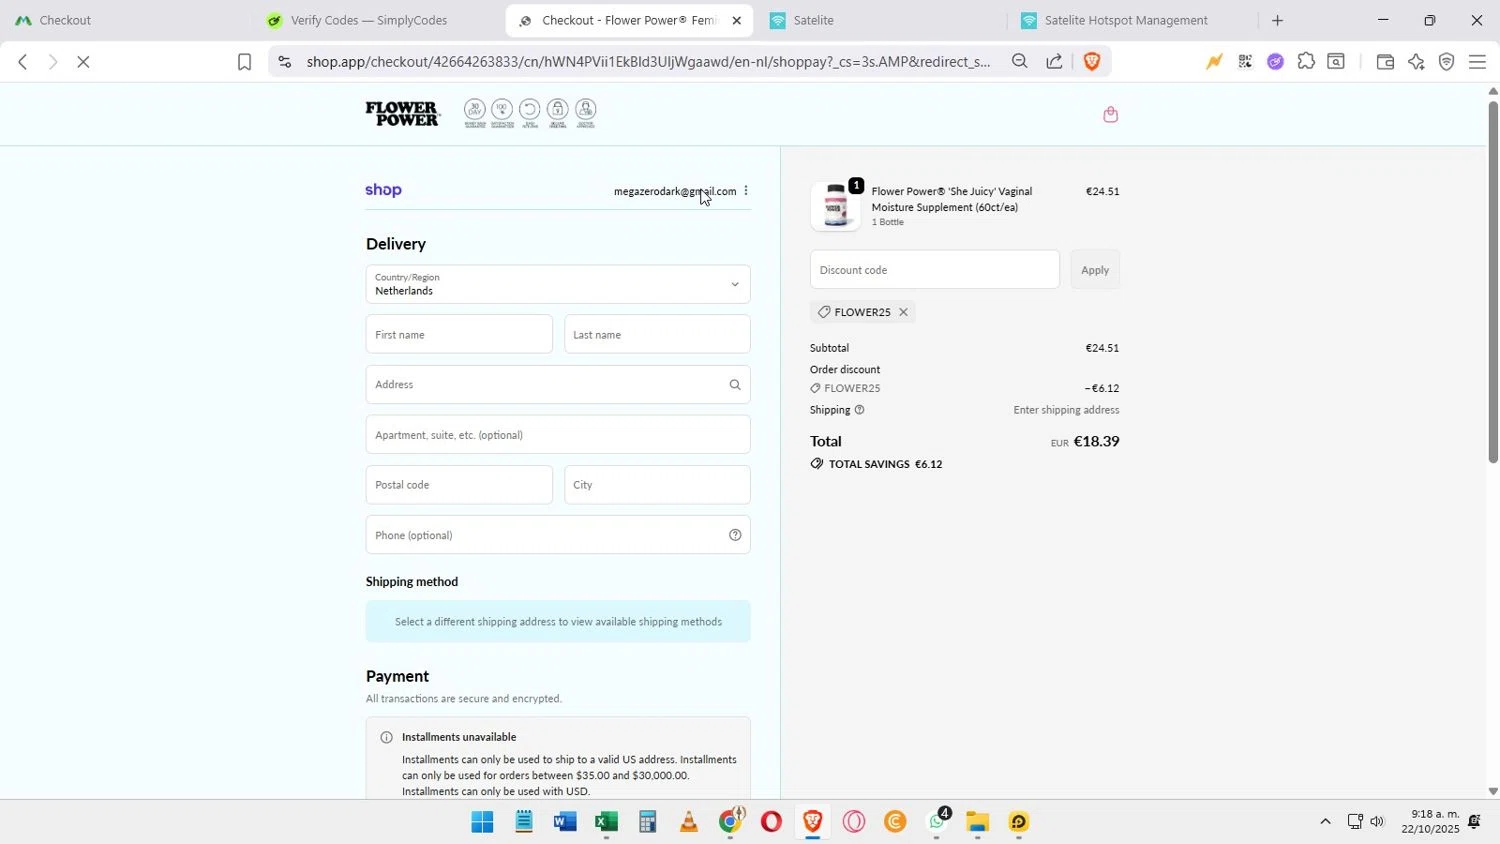1500x844 pixels.
Task: Open the sidebar search panel icon
Action: (x=1336, y=62)
